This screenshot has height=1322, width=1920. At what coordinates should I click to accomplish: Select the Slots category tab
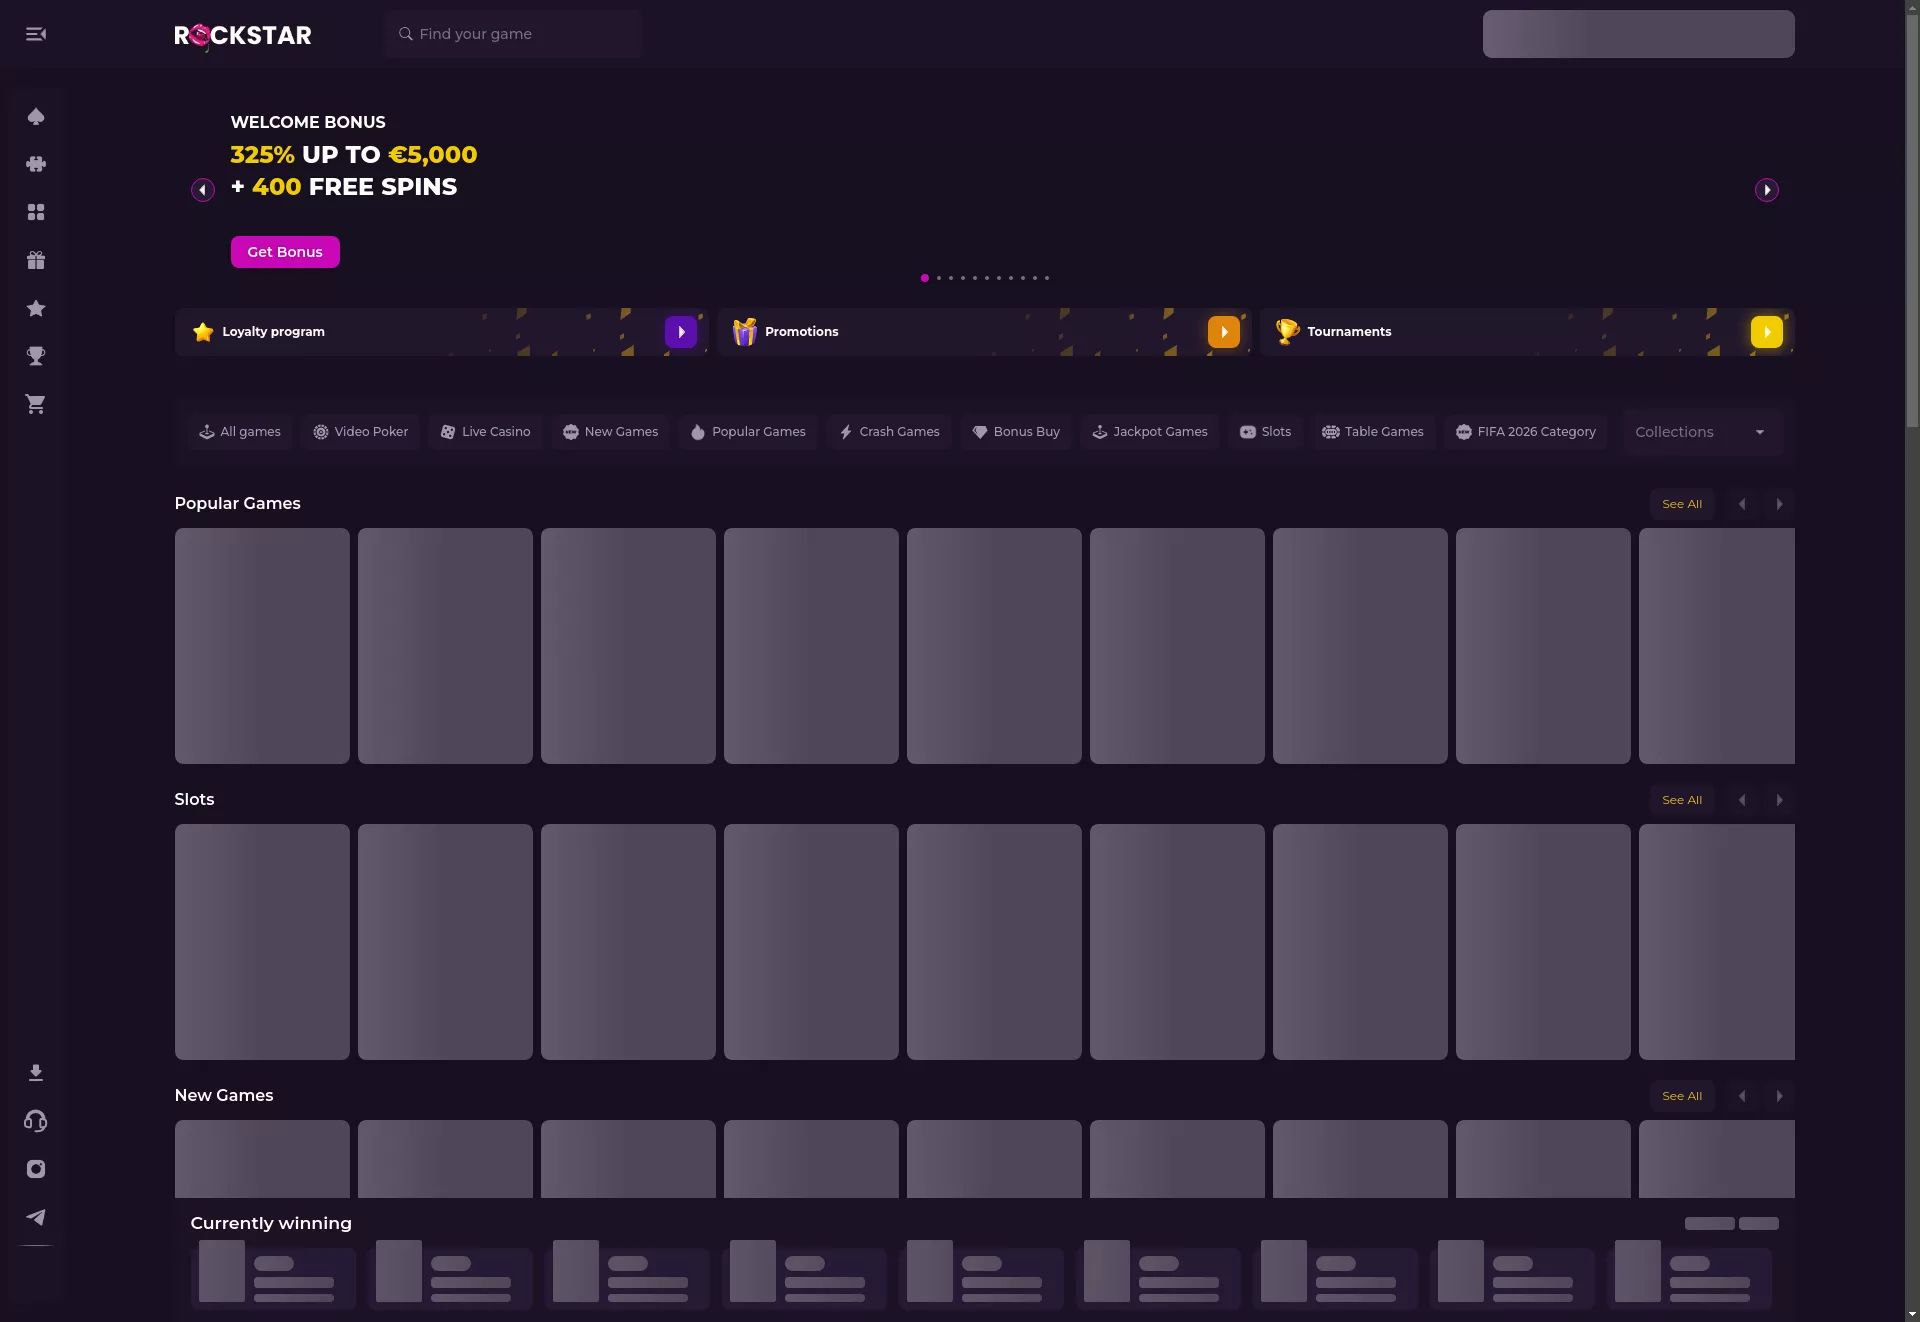[1266, 432]
